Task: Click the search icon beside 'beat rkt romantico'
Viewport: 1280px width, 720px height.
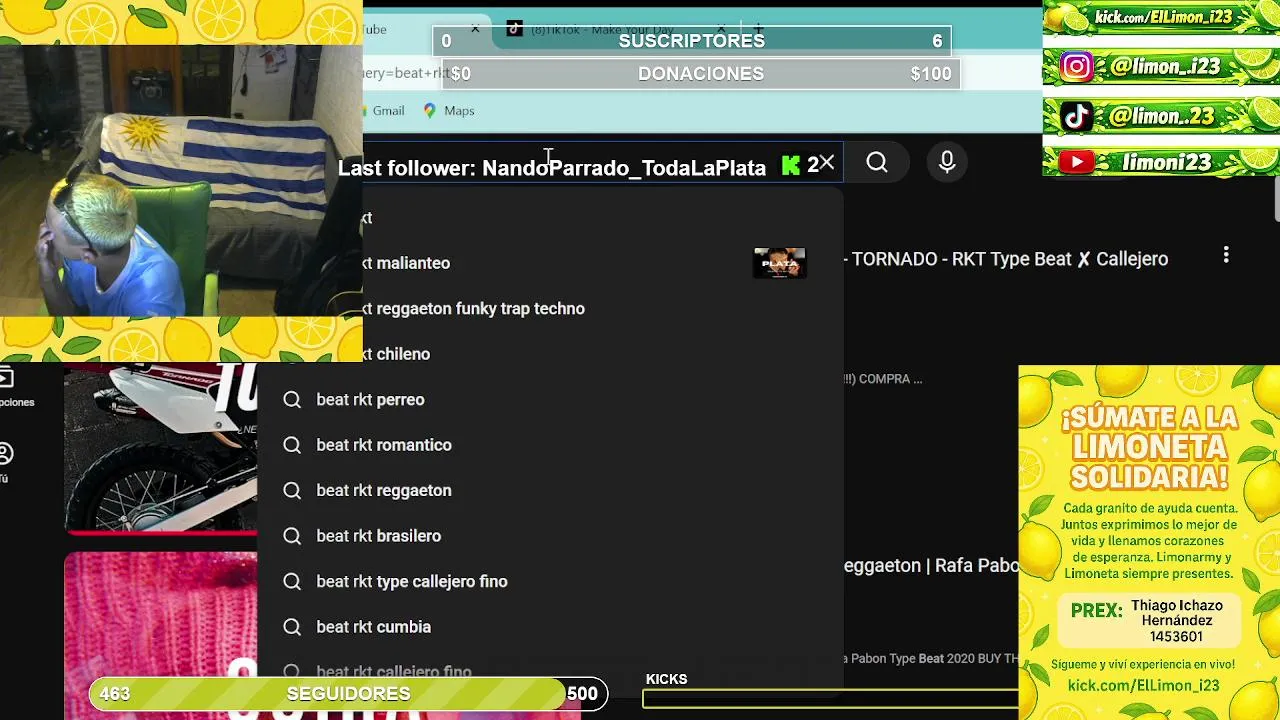Action: 292,445
